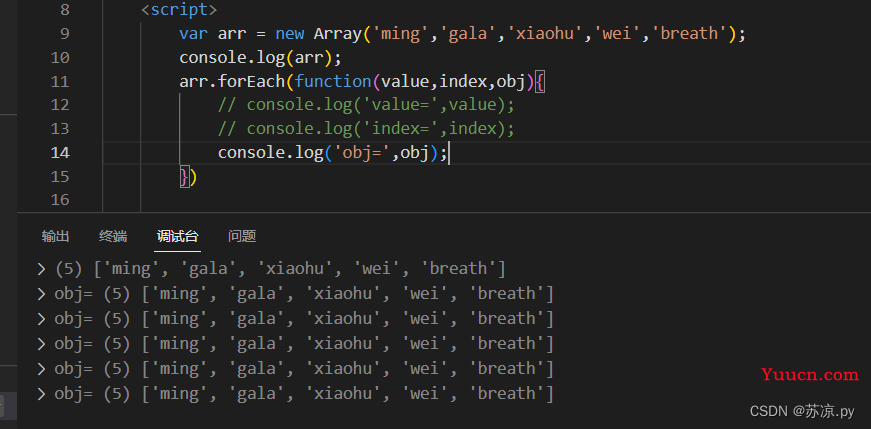Click line number 10 in the gutter
The image size is (871, 429).
60,58
